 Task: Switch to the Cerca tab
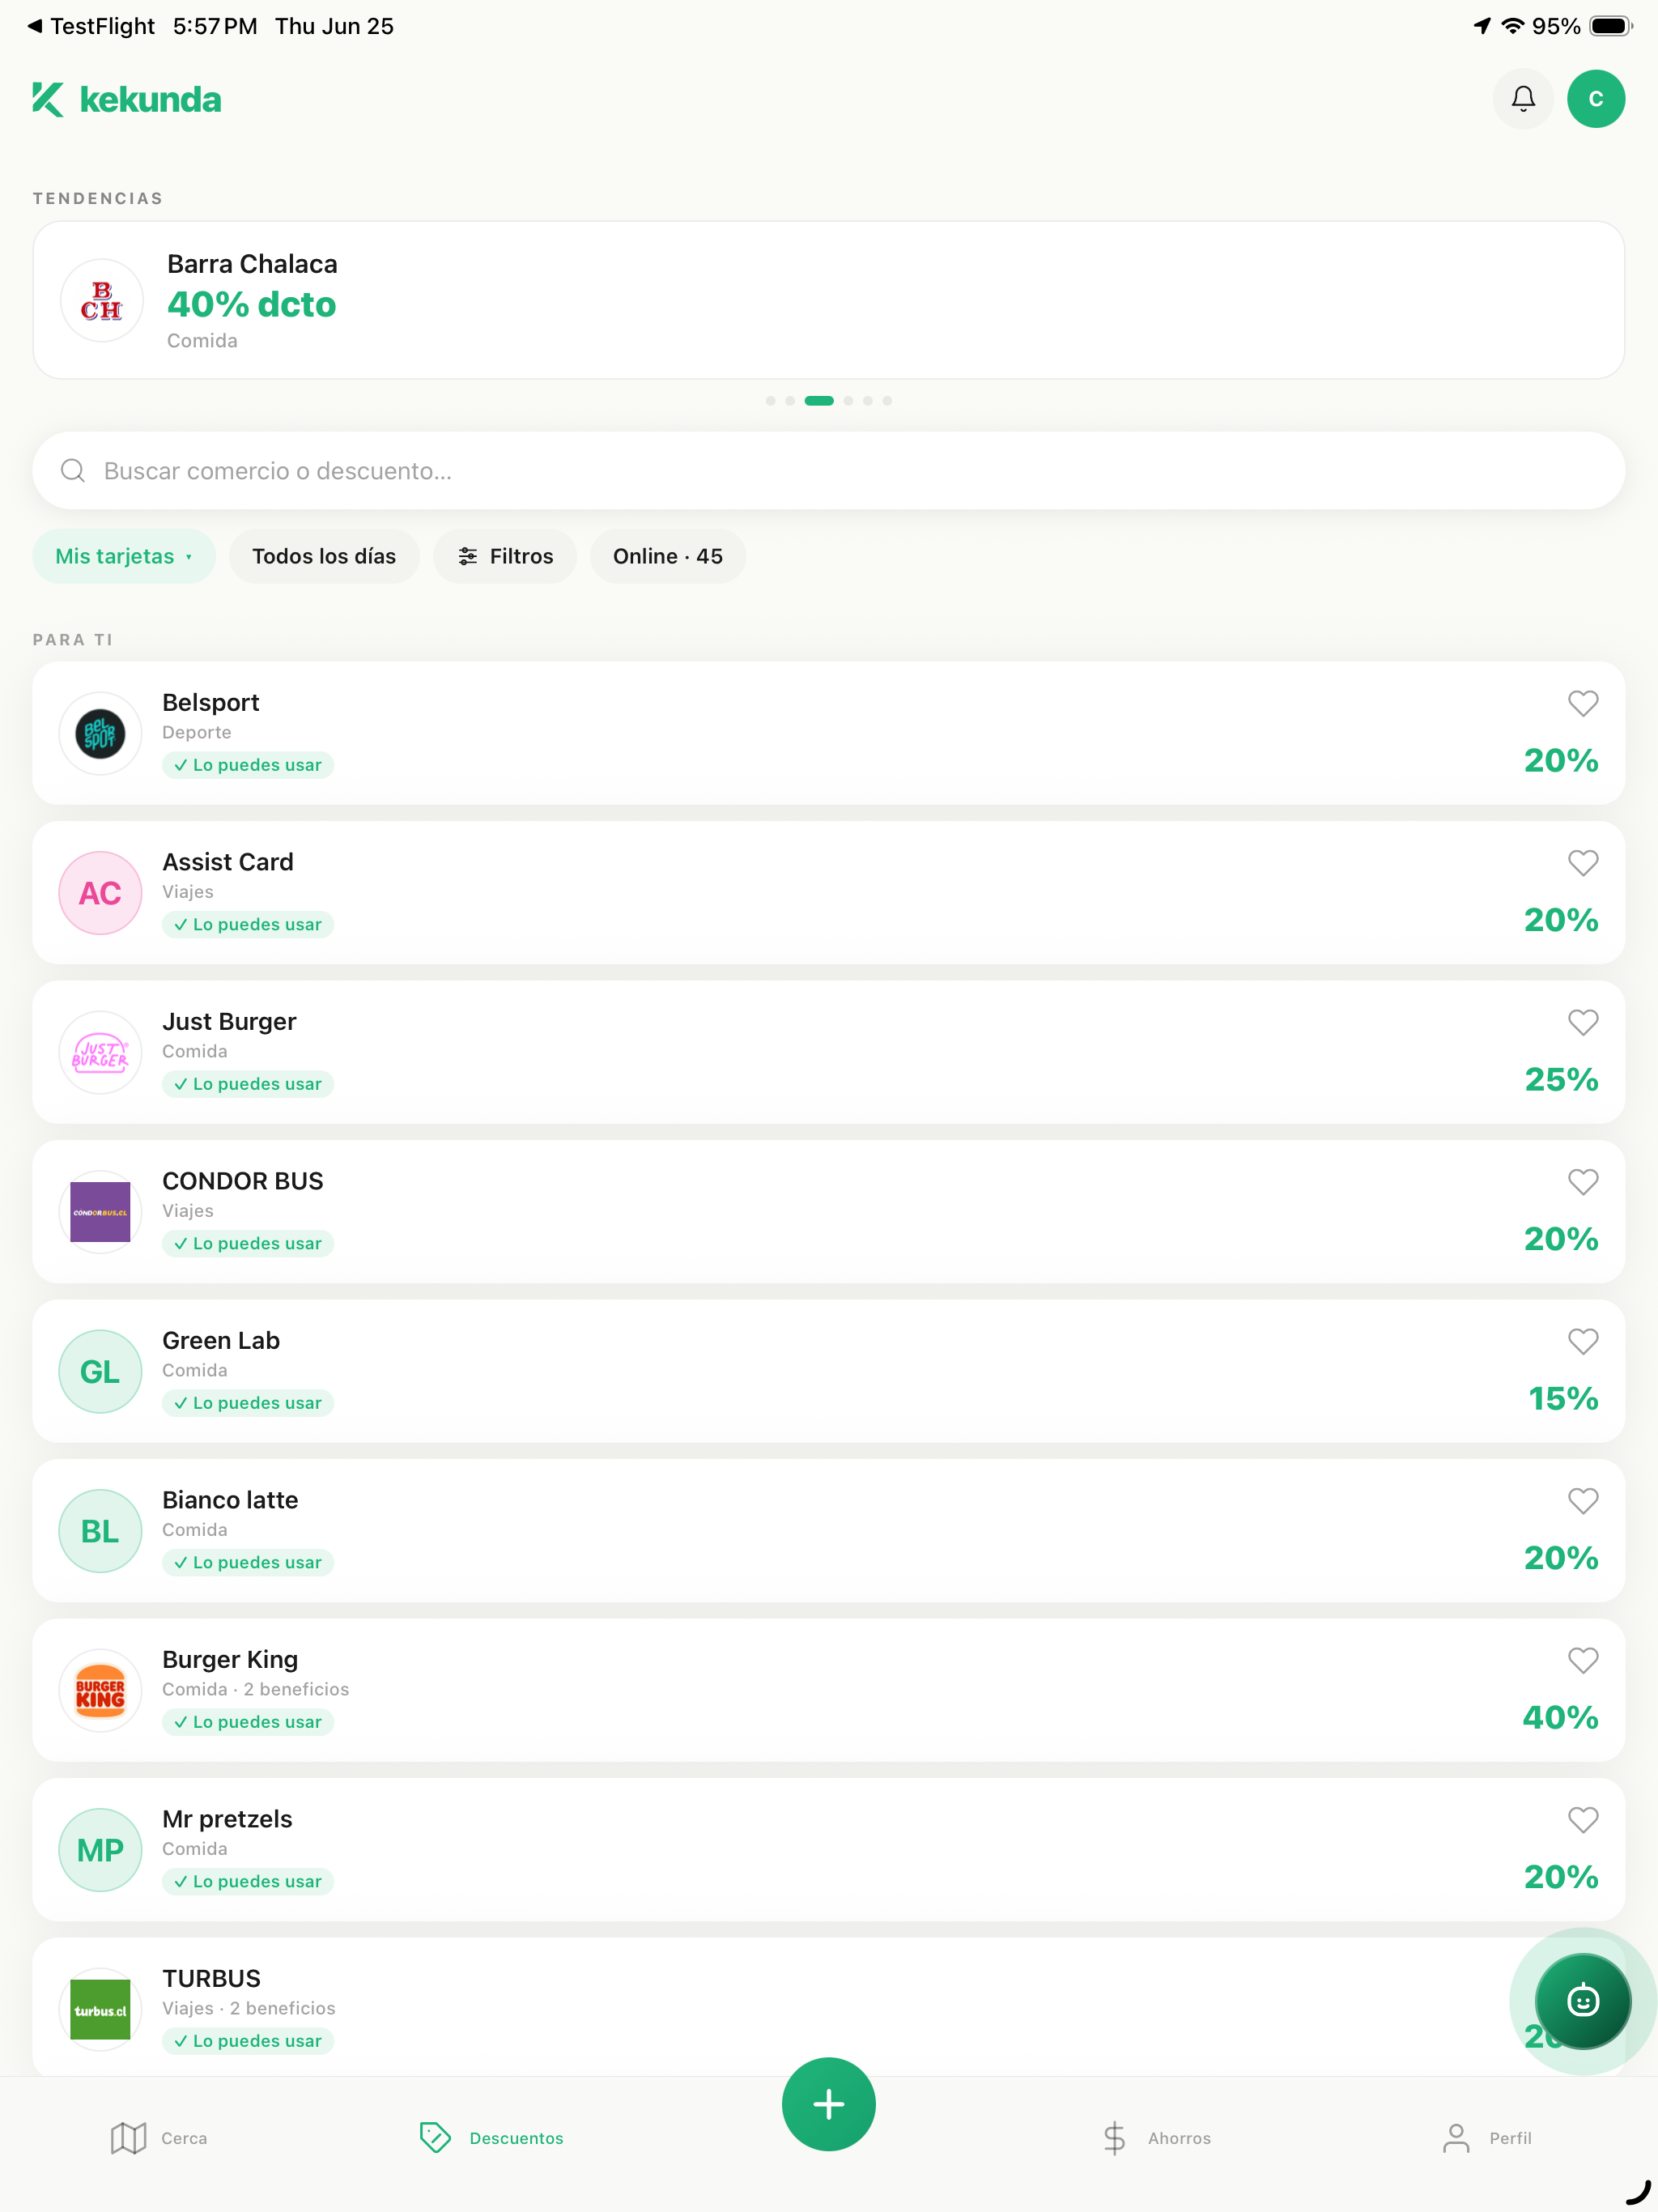pos(159,2138)
